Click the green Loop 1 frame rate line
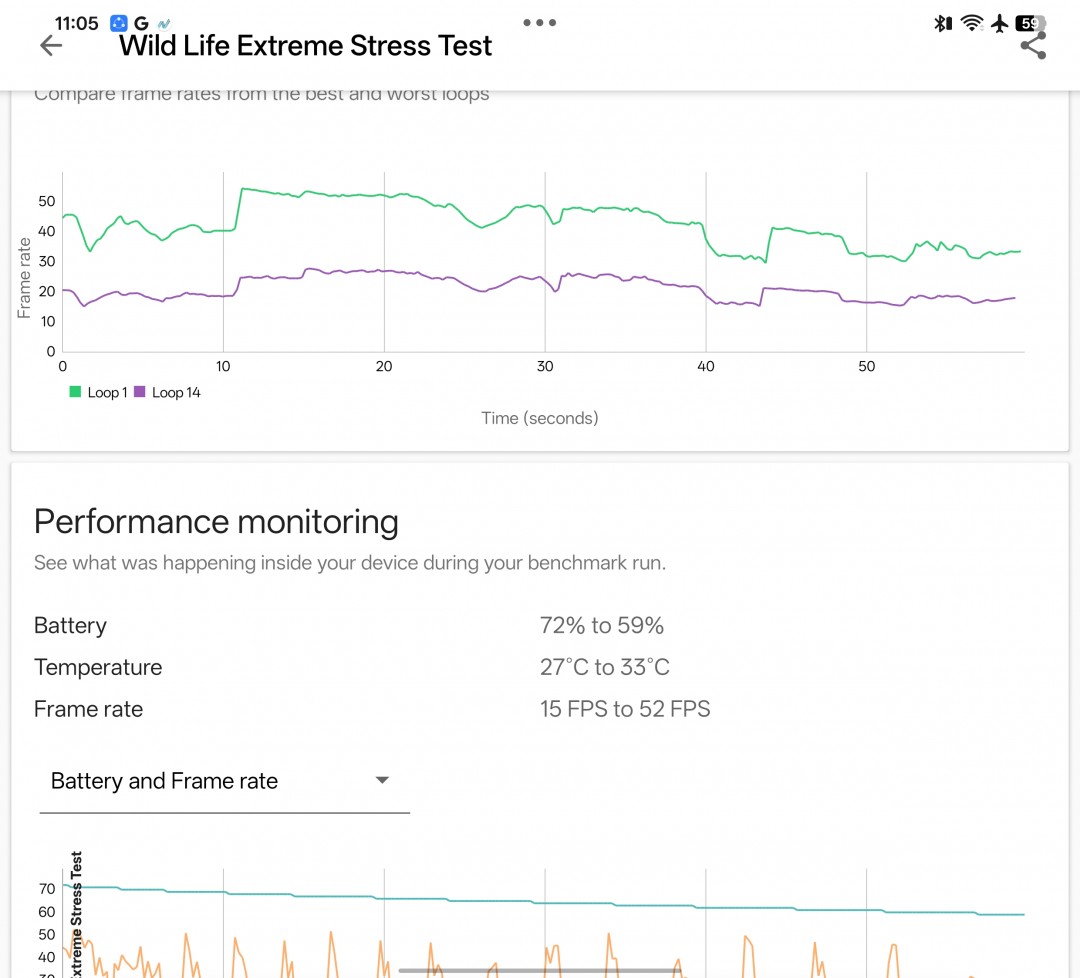This screenshot has width=1080, height=978. pyautogui.click(x=300, y=194)
